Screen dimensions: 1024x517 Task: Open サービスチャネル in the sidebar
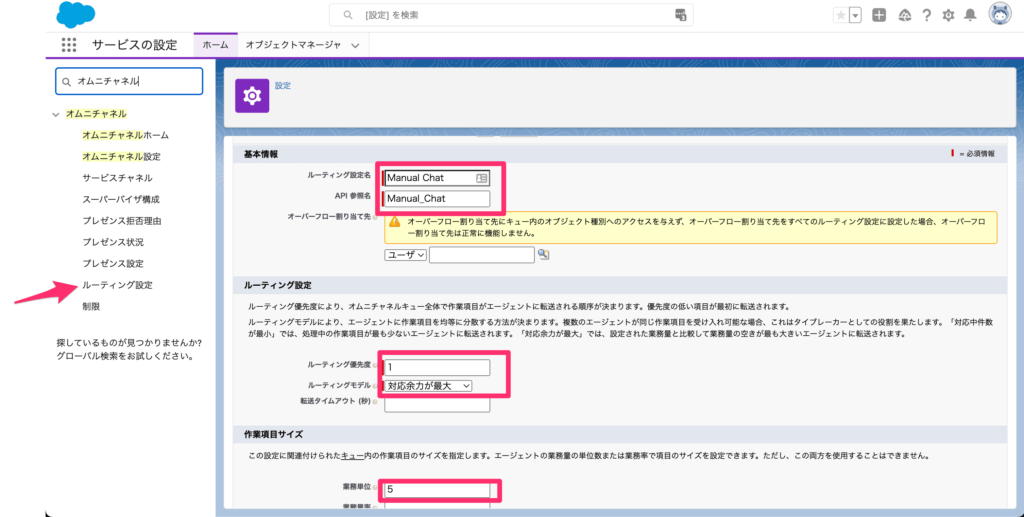pos(118,178)
